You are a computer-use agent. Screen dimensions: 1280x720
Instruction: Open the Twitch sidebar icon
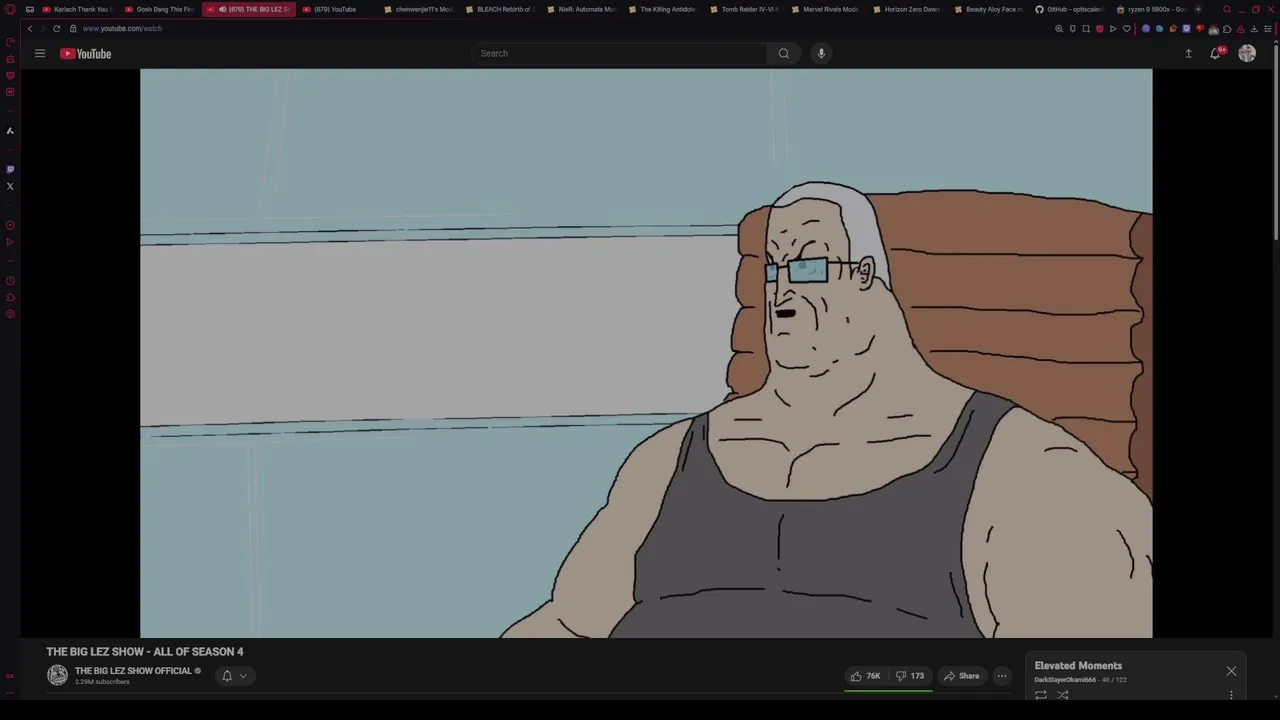tap(10, 169)
